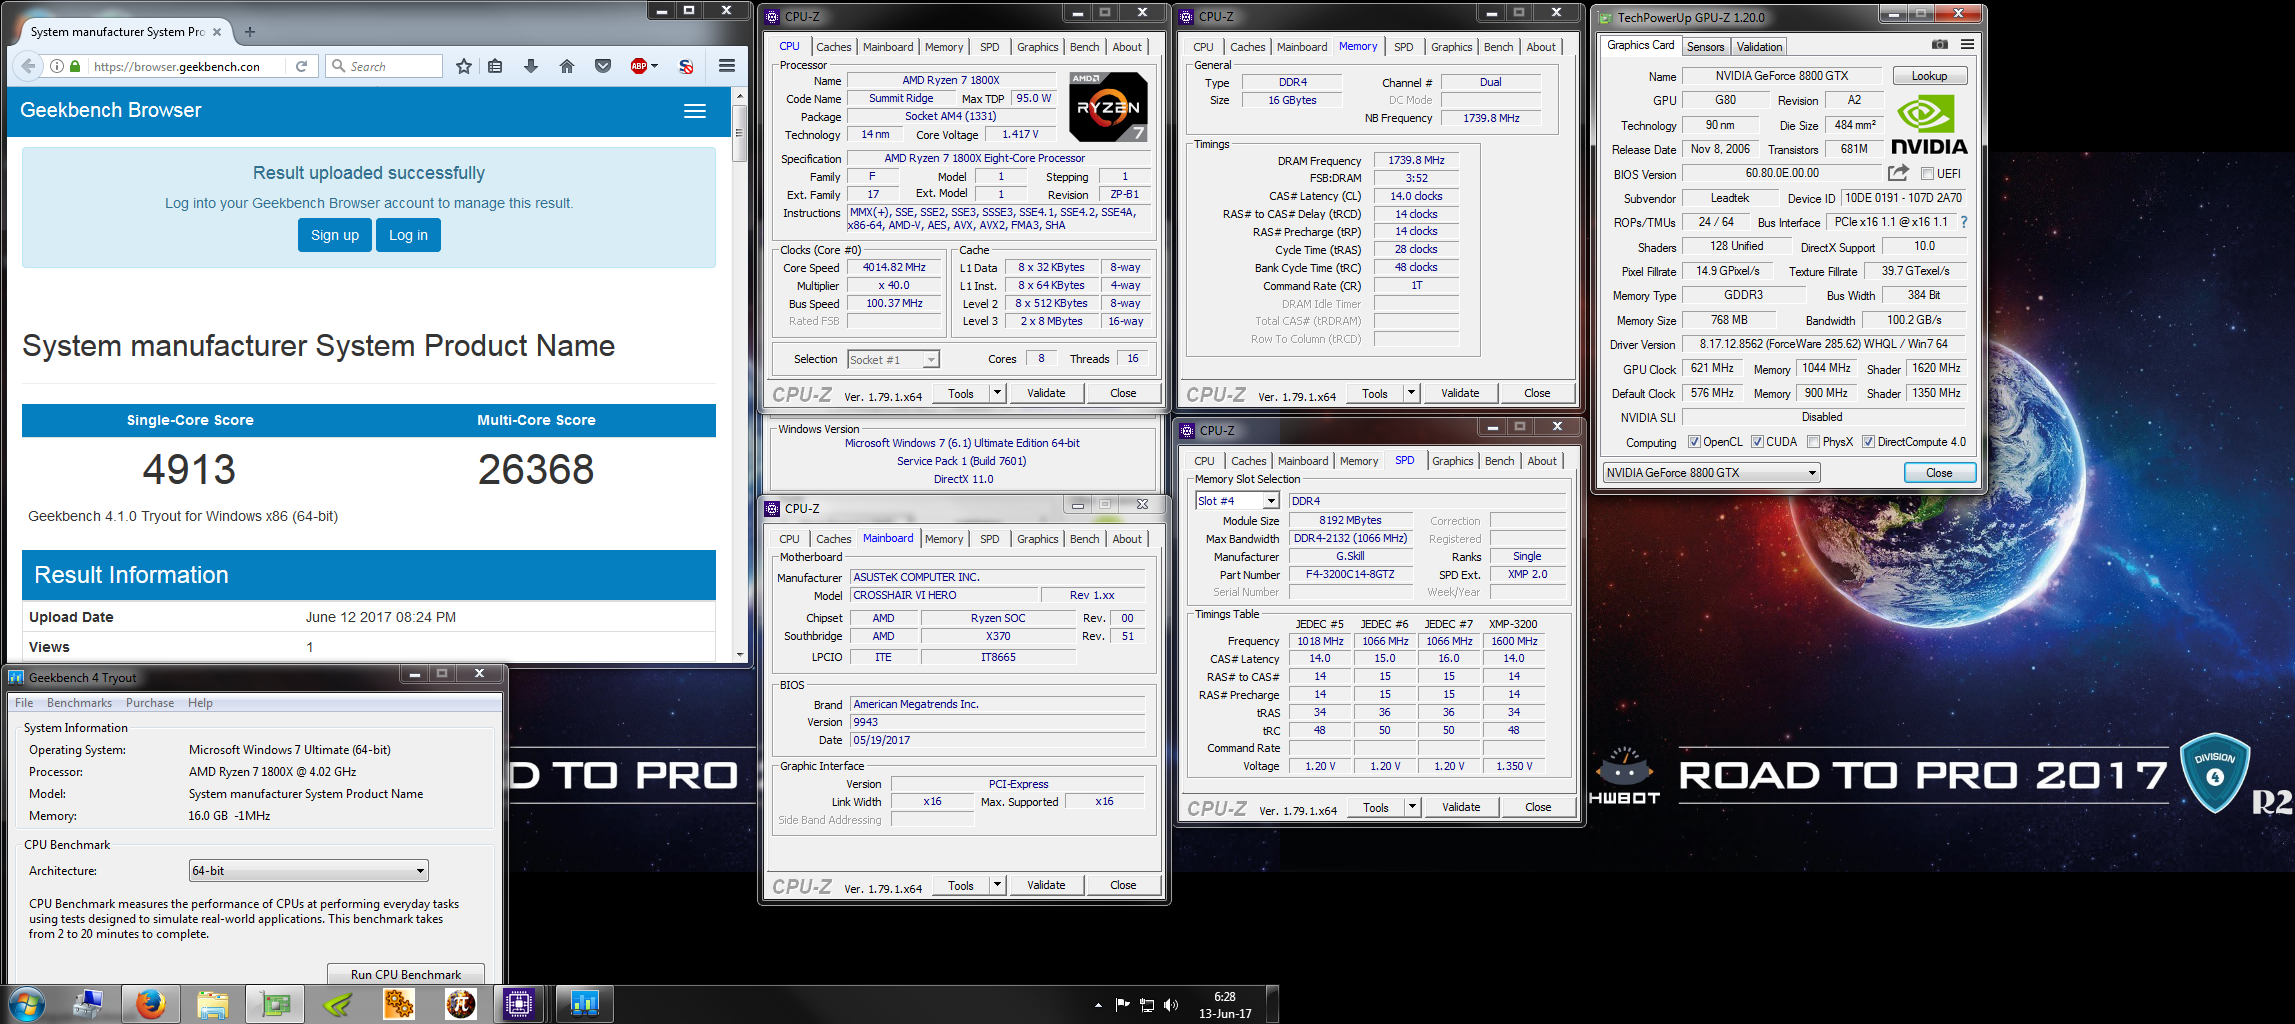
Task: Switch to Validation tab in GPU-Z
Action: click(x=1759, y=47)
